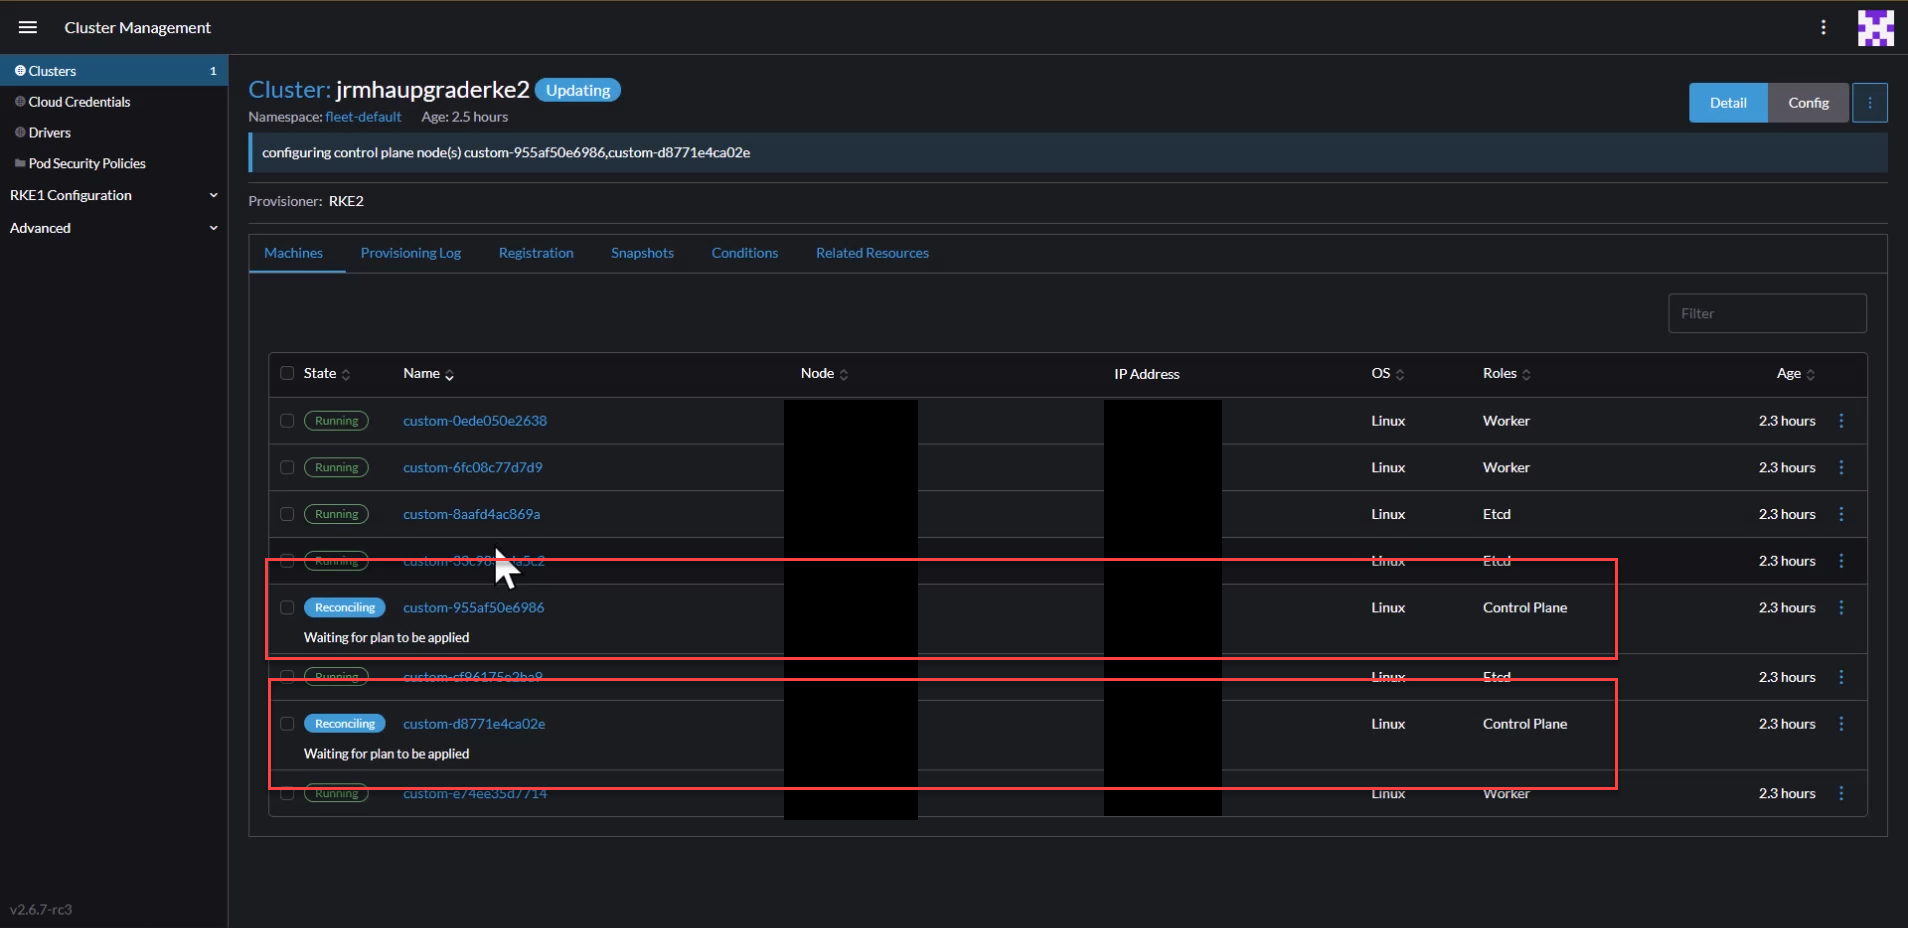This screenshot has height=928, width=1908.
Task: Open the actions menu next to Config
Action: click(x=1869, y=103)
